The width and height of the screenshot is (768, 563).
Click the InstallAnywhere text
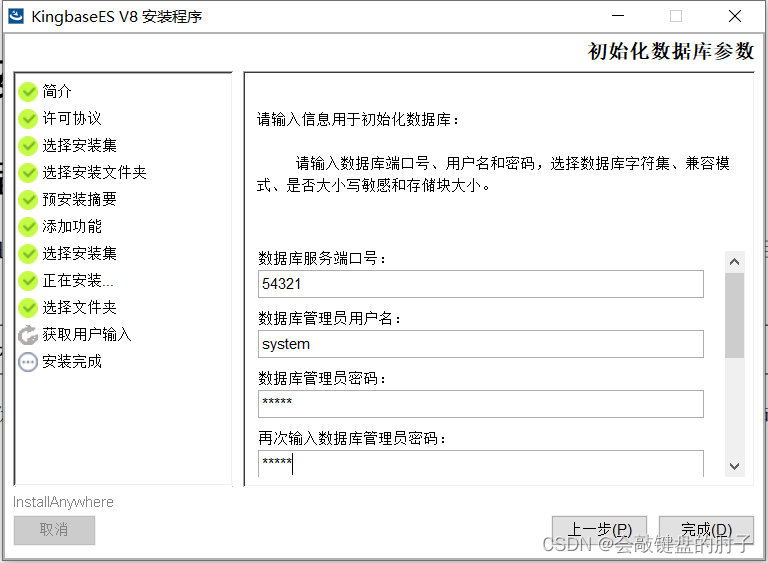click(63, 502)
